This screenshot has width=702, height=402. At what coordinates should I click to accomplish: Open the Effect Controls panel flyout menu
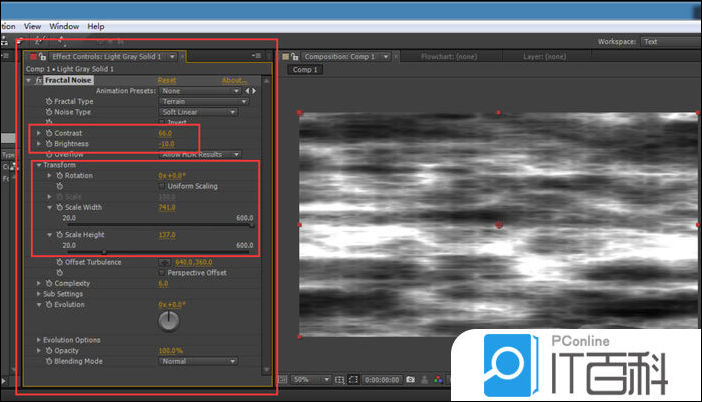pyautogui.click(x=257, y=56)
